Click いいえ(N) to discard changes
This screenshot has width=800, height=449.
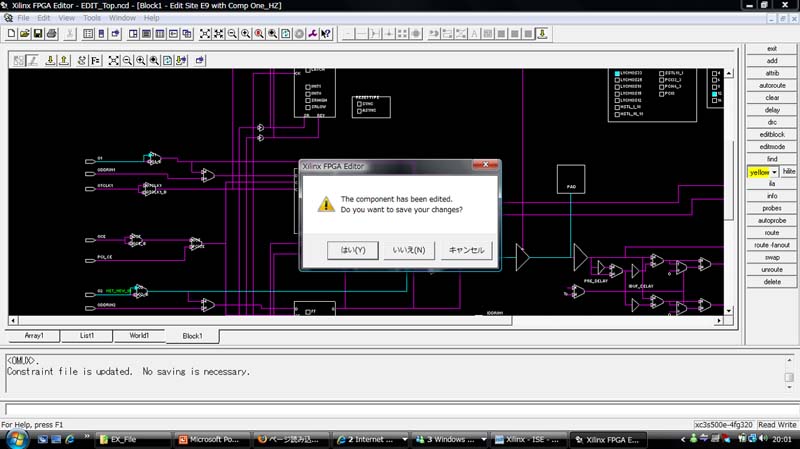point(409,250)
